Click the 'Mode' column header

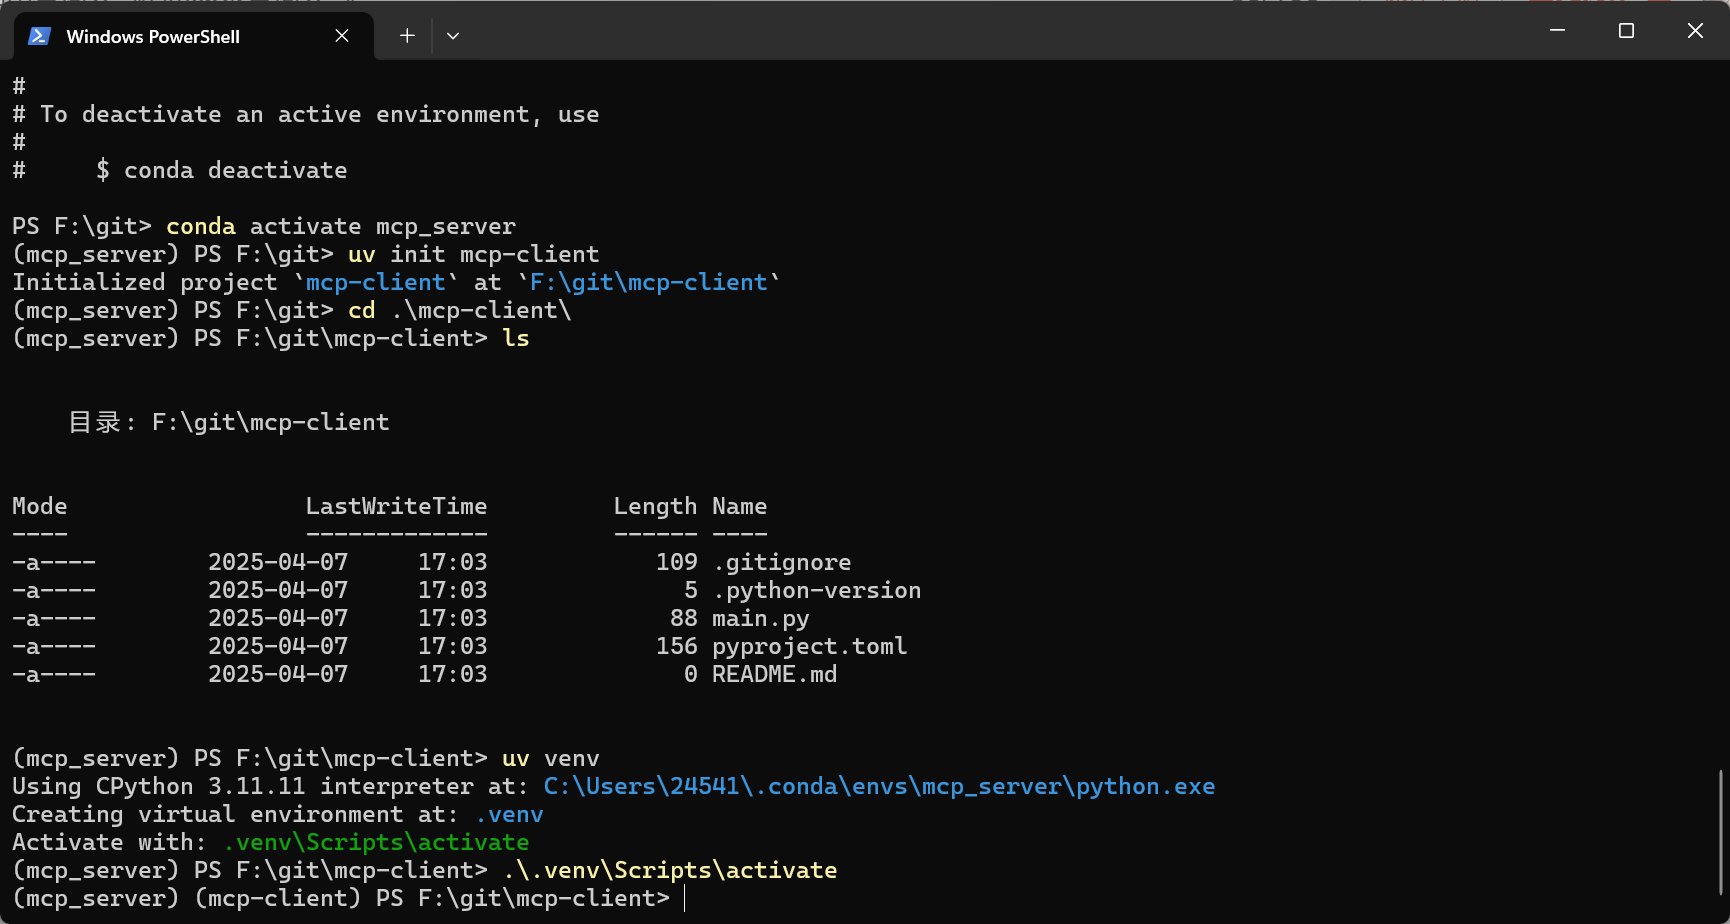pyautogui.click(x=40, y=506)
